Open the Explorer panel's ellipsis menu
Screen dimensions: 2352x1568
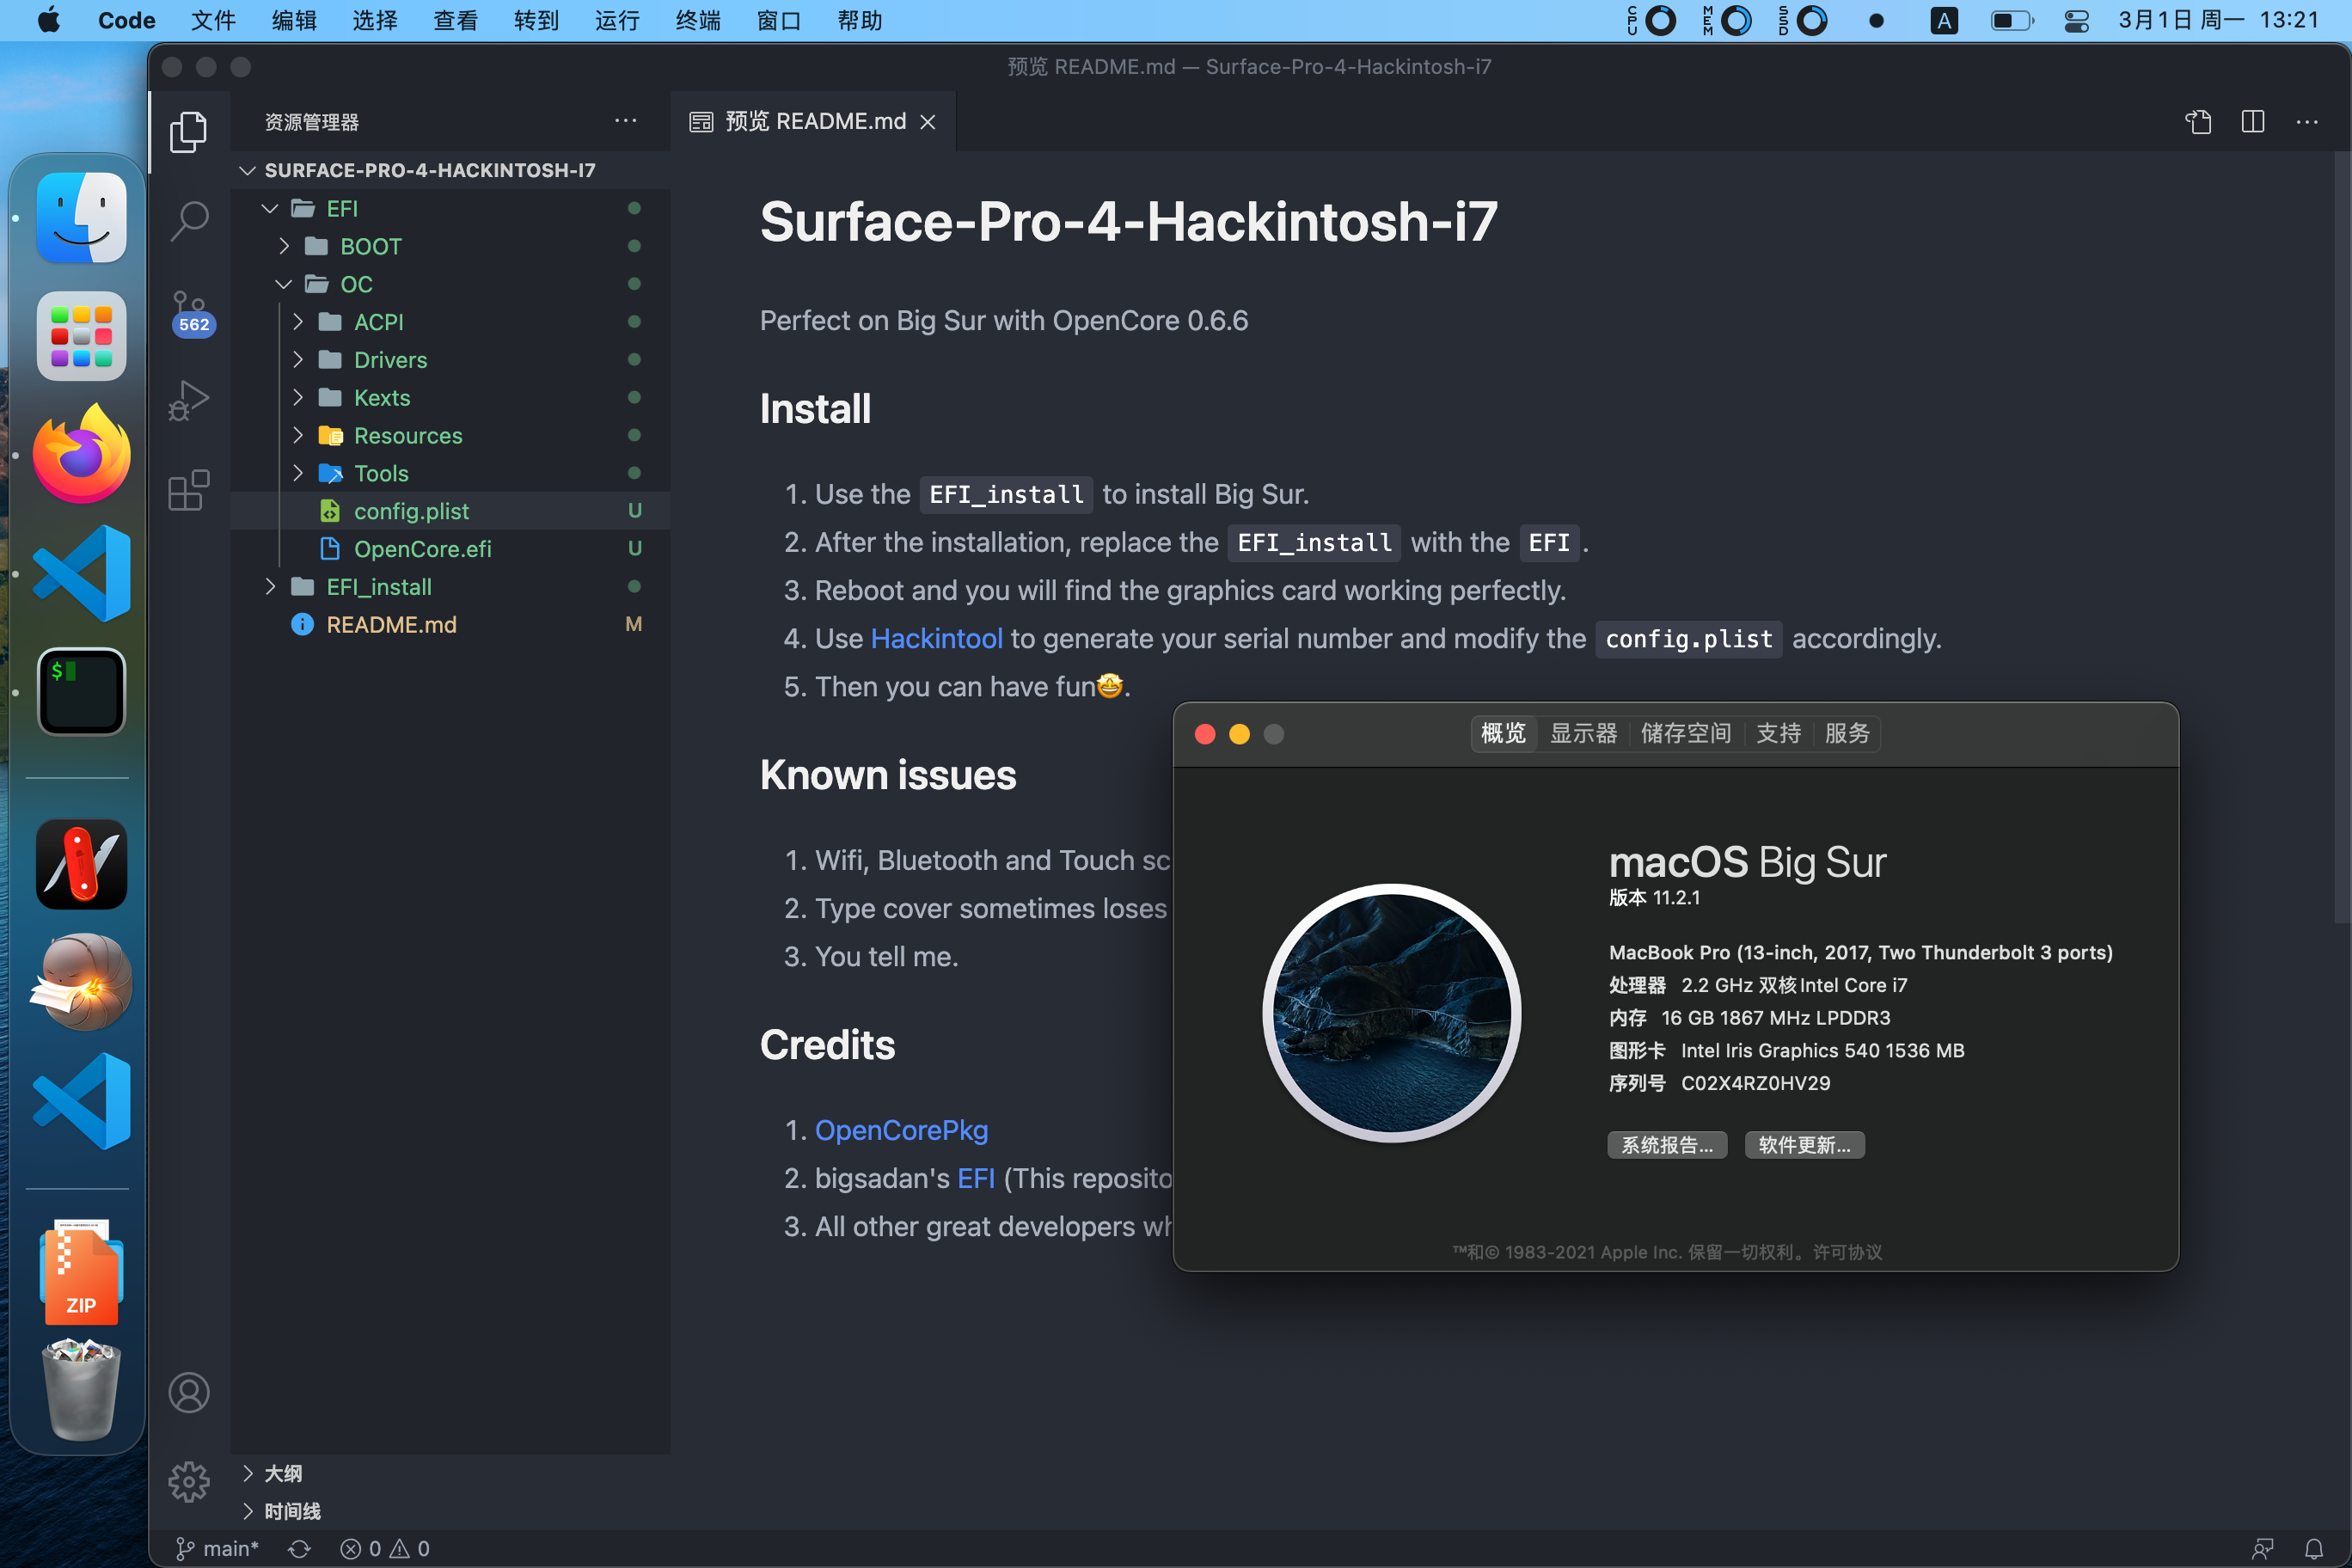point(625,121)
